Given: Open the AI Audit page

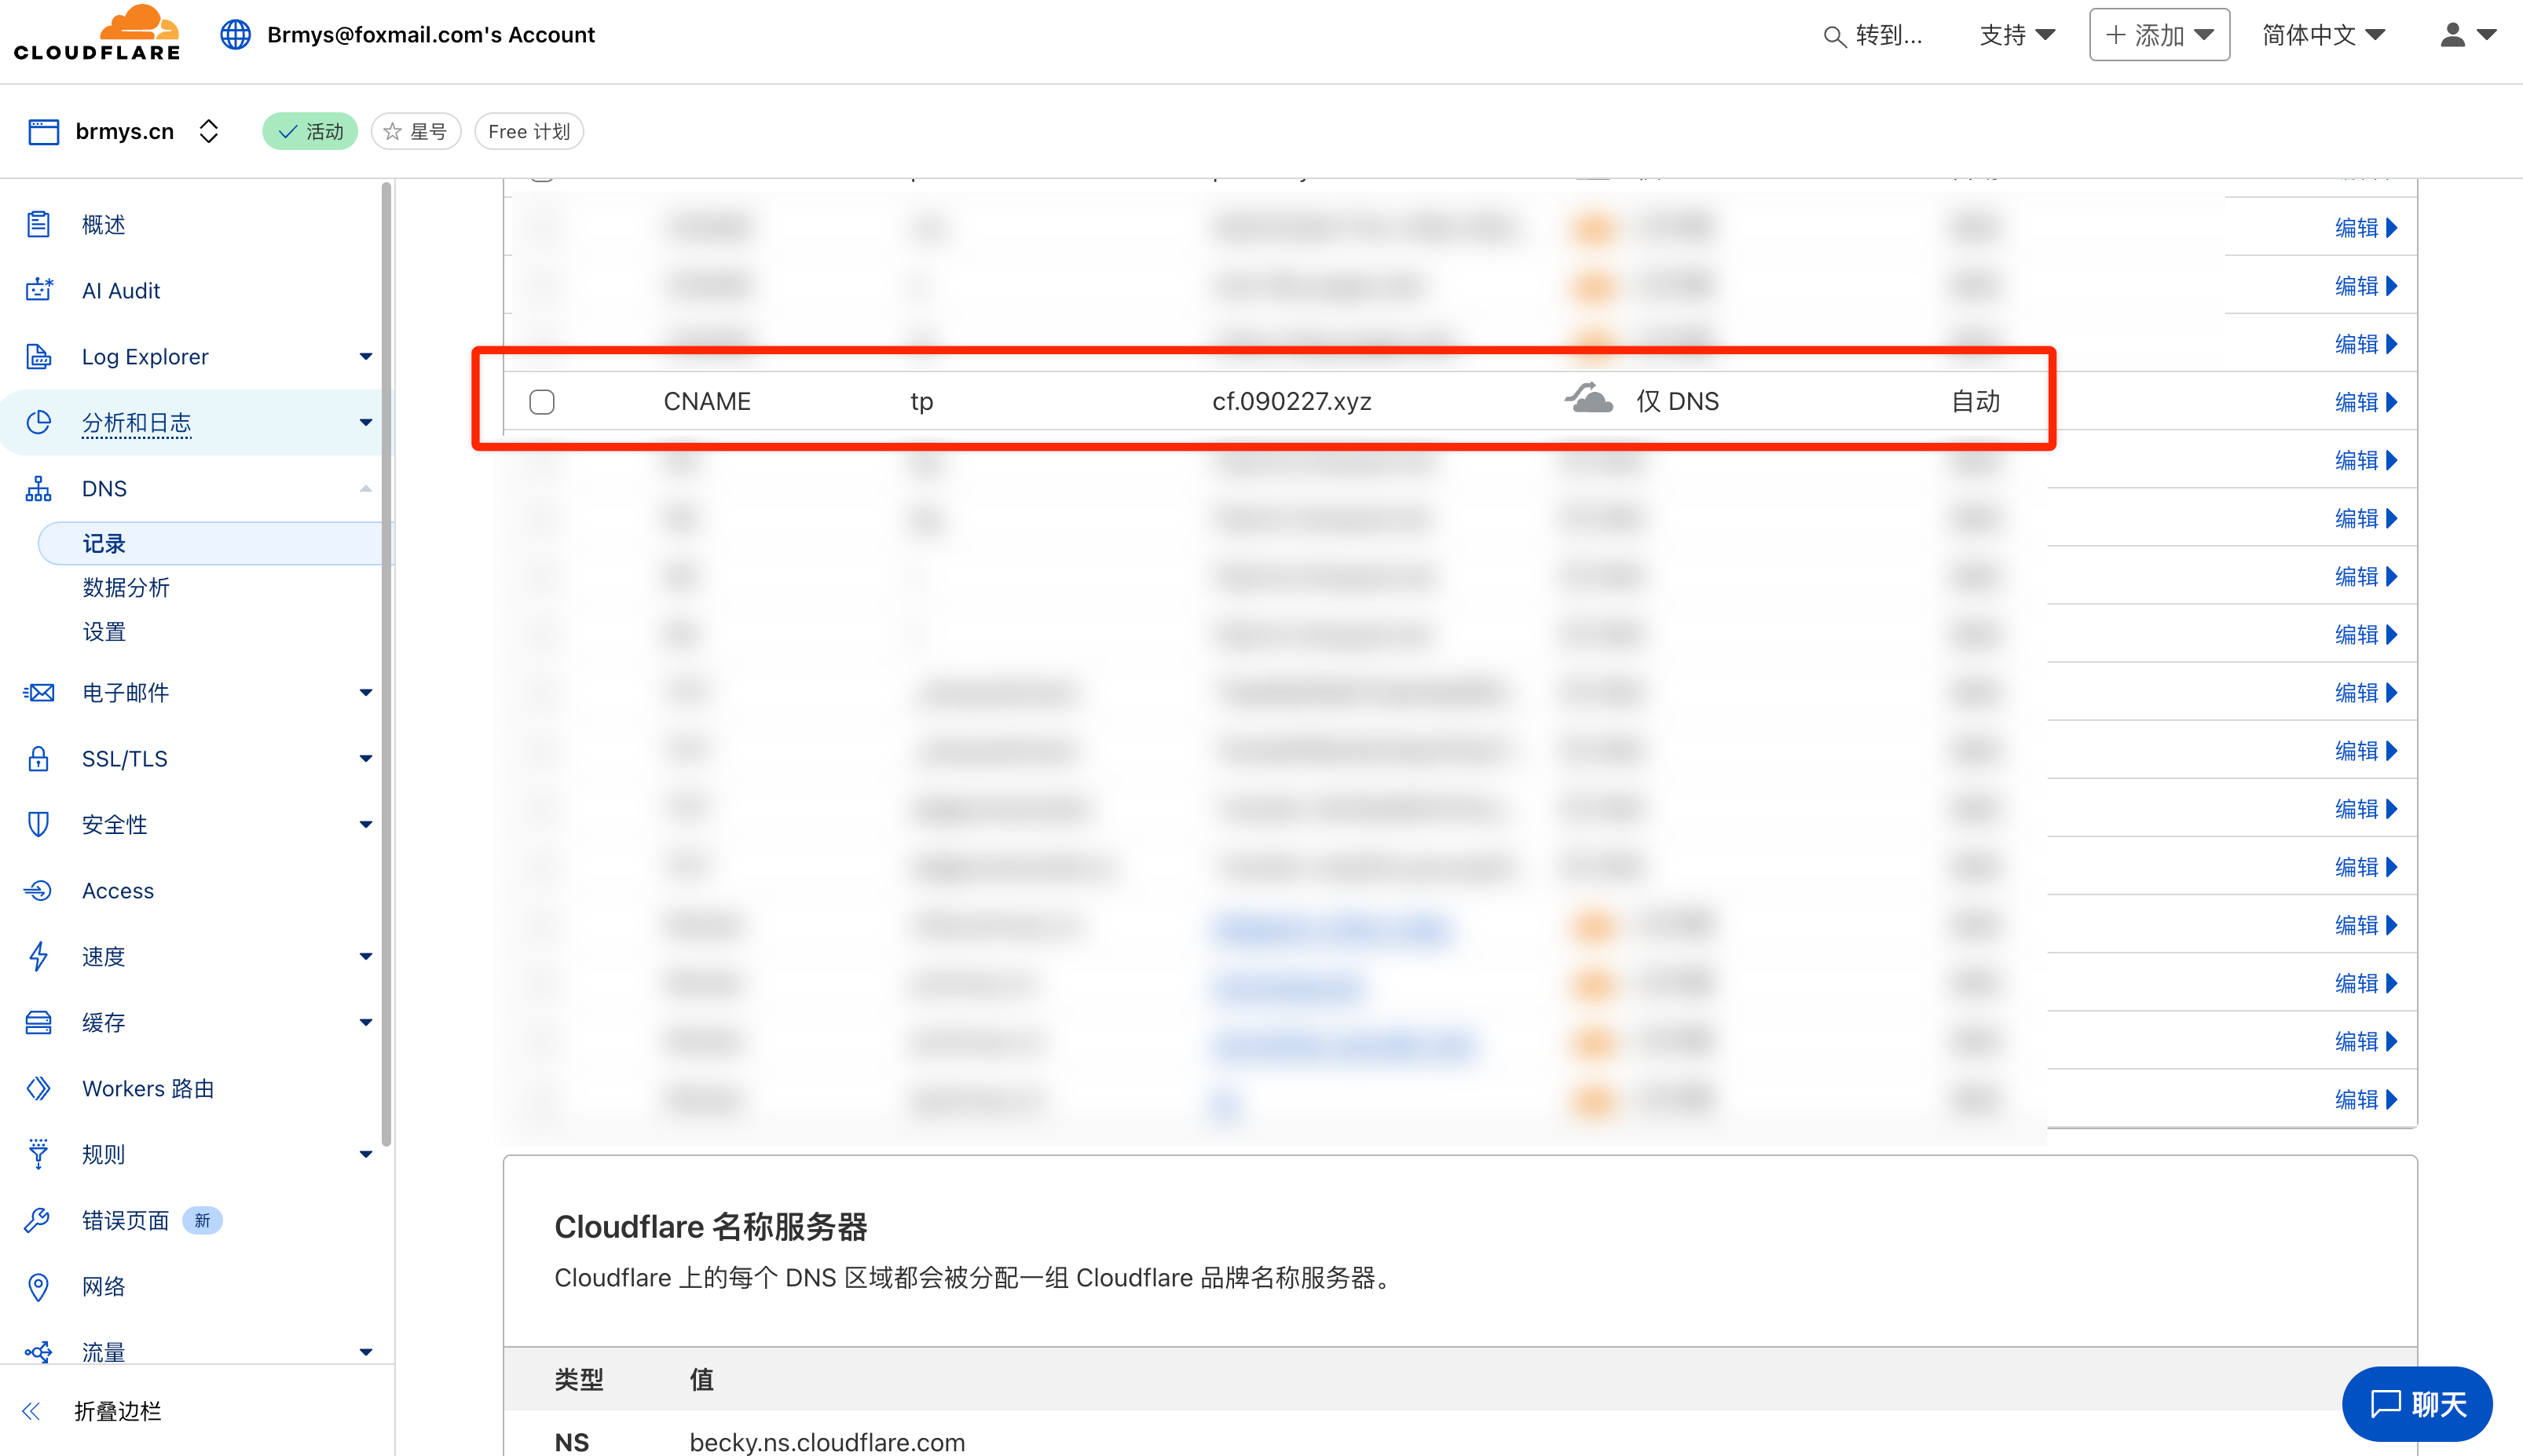Looking at the screenshot, I should [x=121, y=290].
